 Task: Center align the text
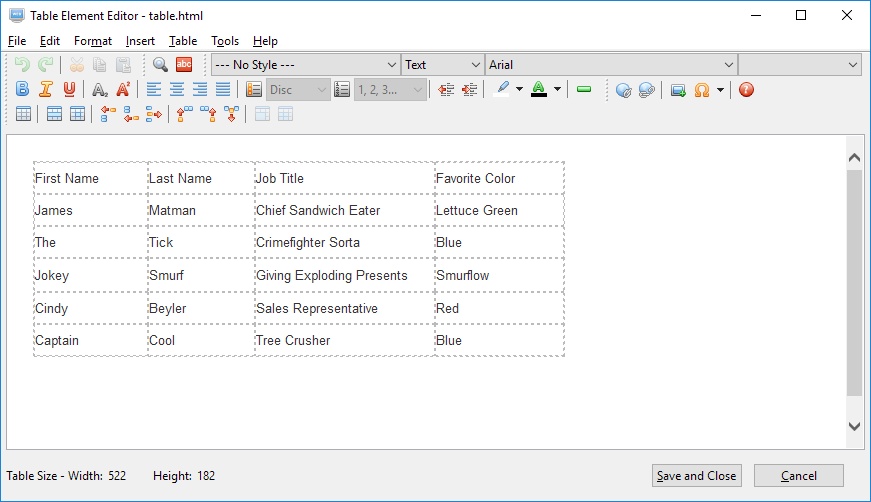[x=177, y=89]
